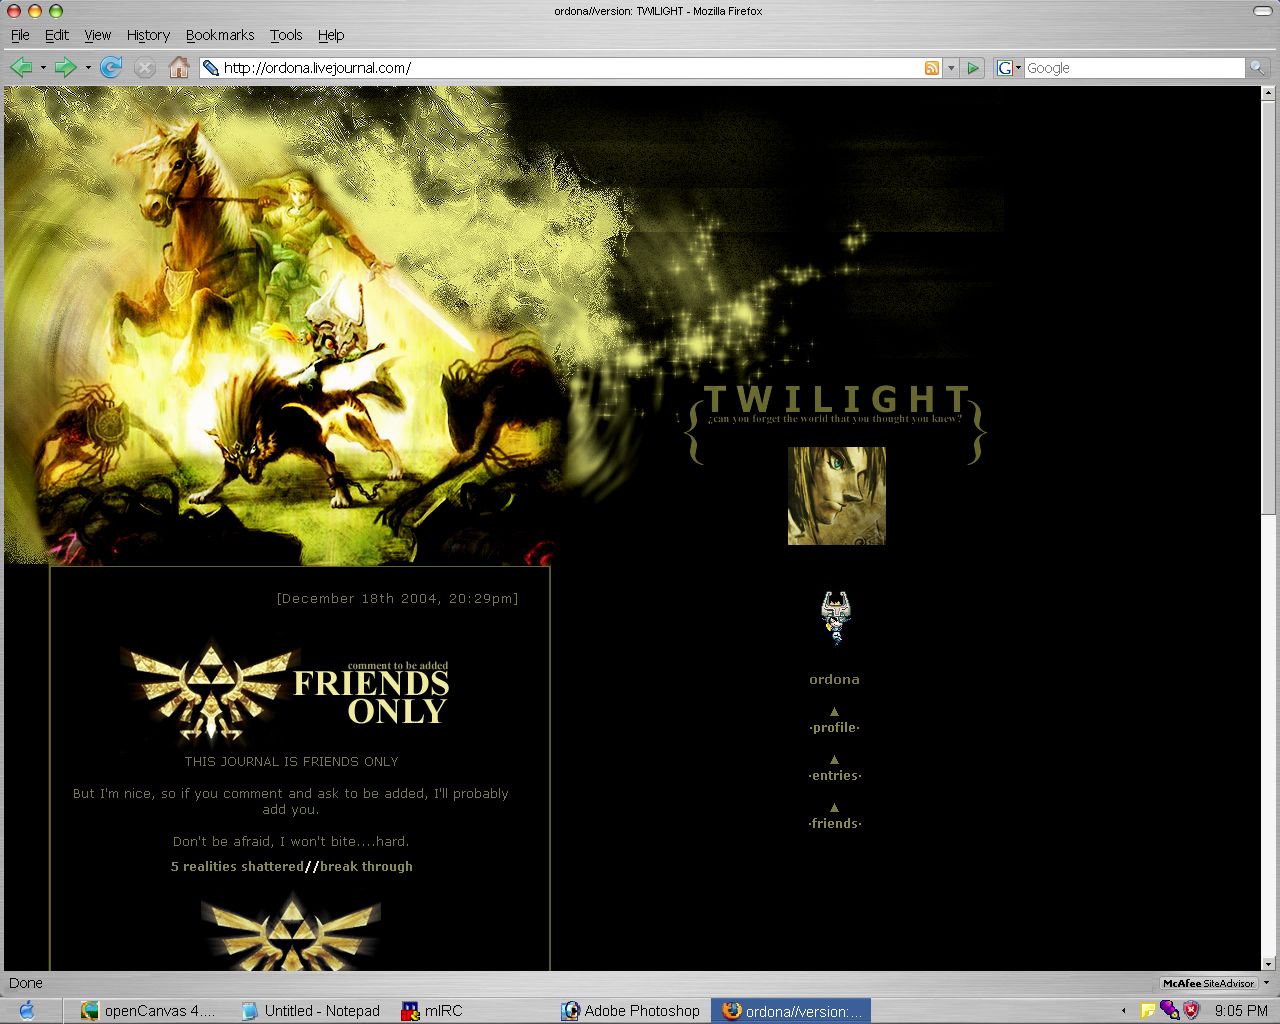This screenshot has height=1024, width=1280.
Task: Click the FRIENDS ONLY banner image
Action: click(288, 693)
